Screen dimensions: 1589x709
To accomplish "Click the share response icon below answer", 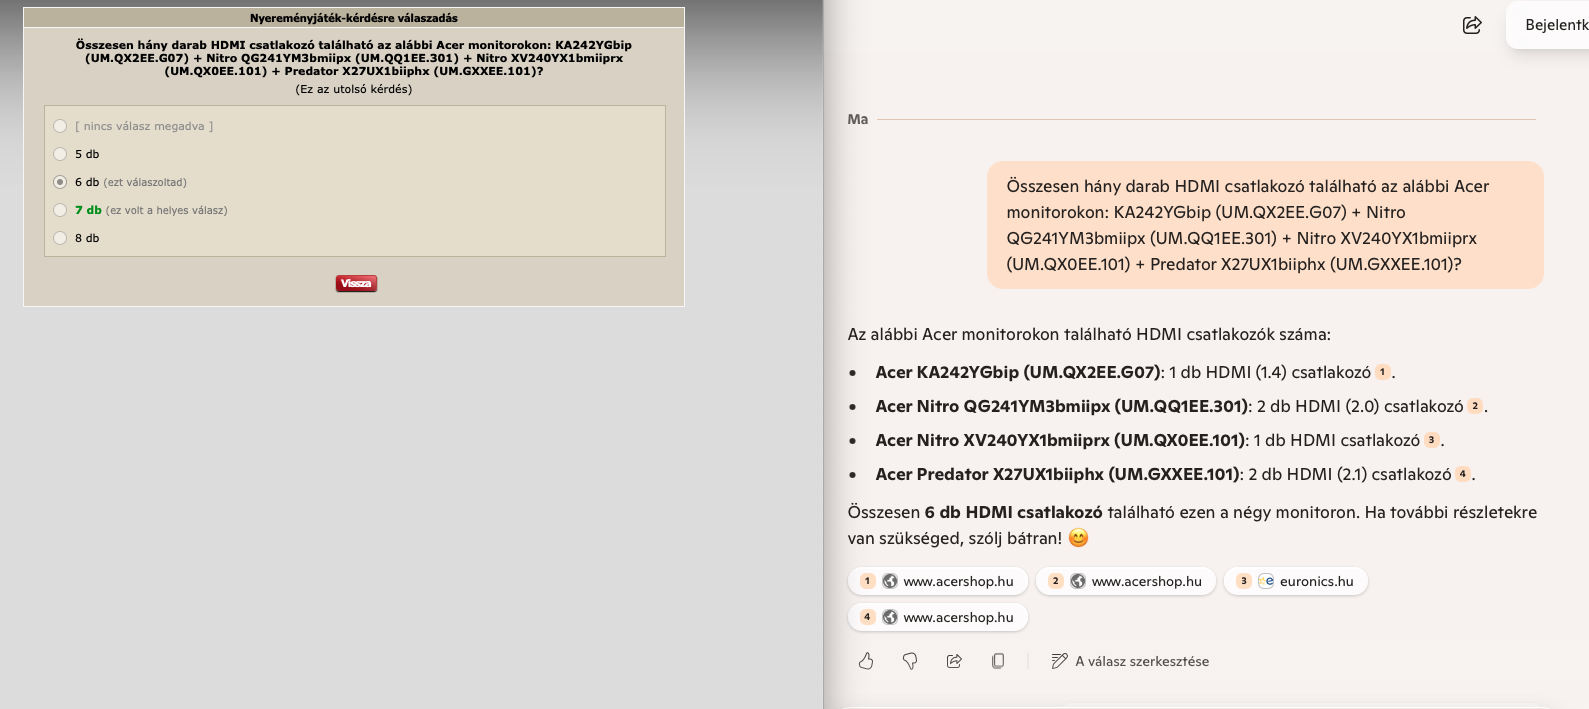I will point(954,661).
